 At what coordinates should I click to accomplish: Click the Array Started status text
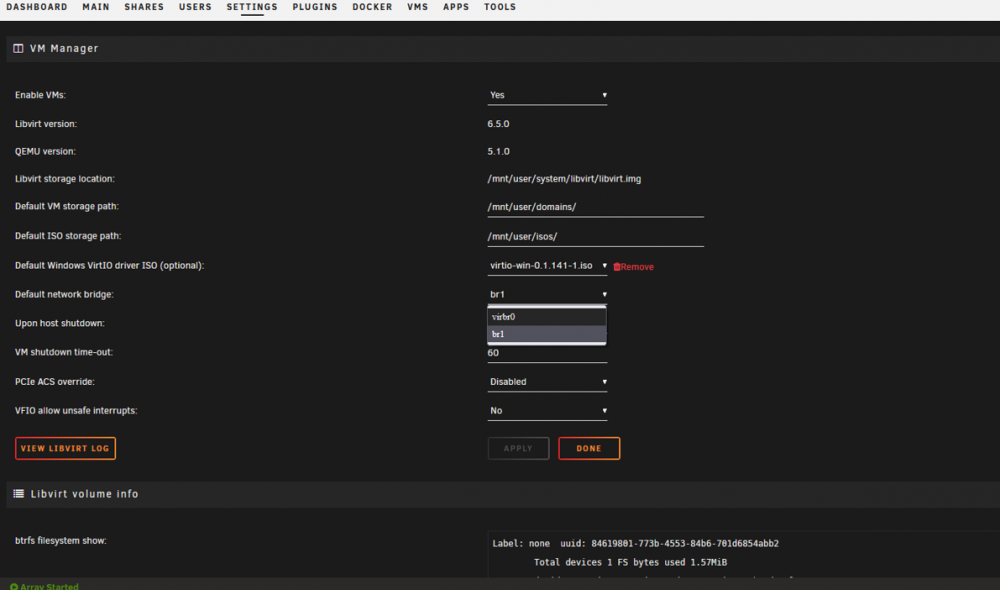[x=49, y=587]
